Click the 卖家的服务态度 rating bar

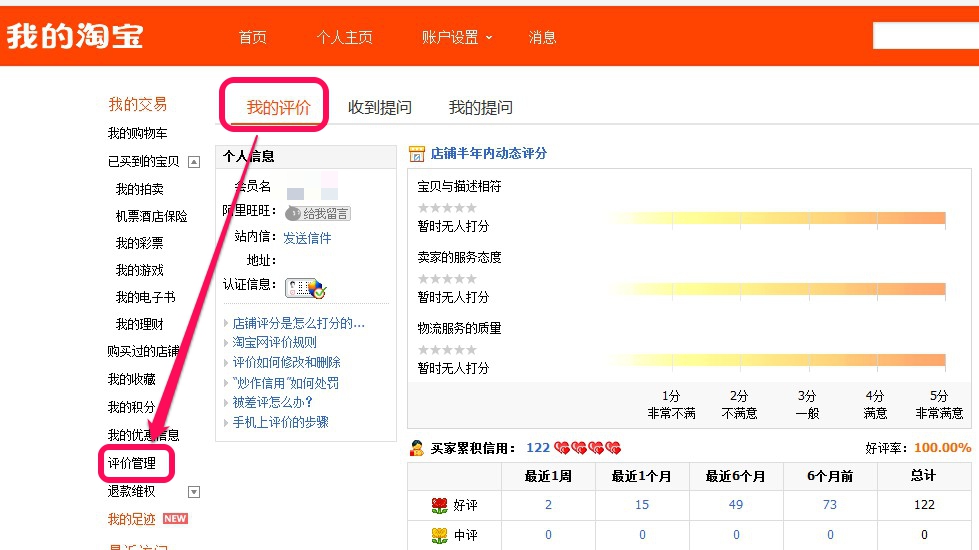[x=777, y=289]
